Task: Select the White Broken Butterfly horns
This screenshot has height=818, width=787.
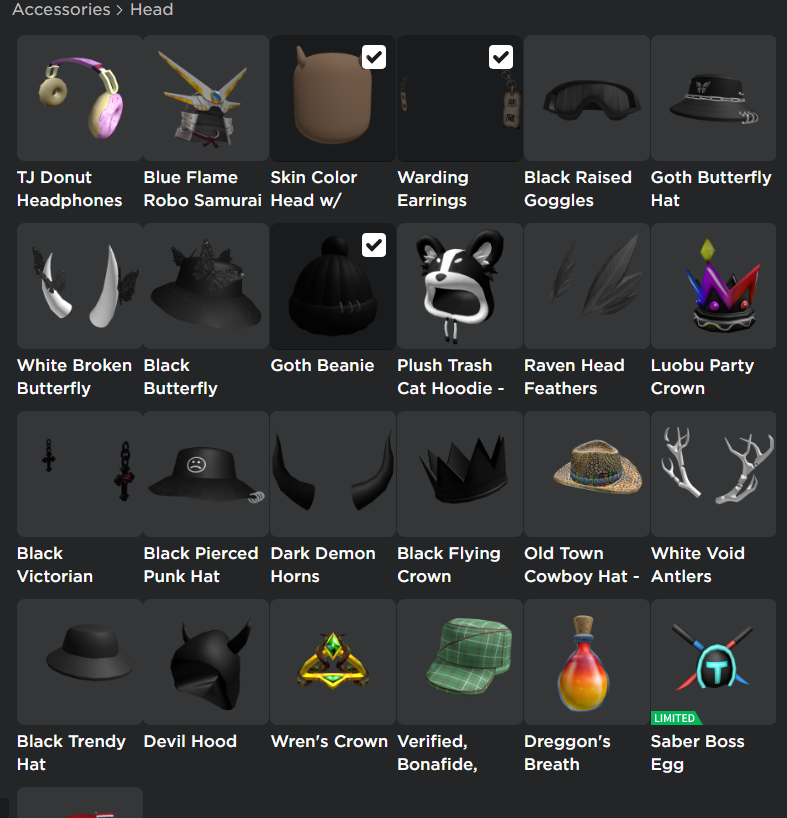Action: (80, 286)
